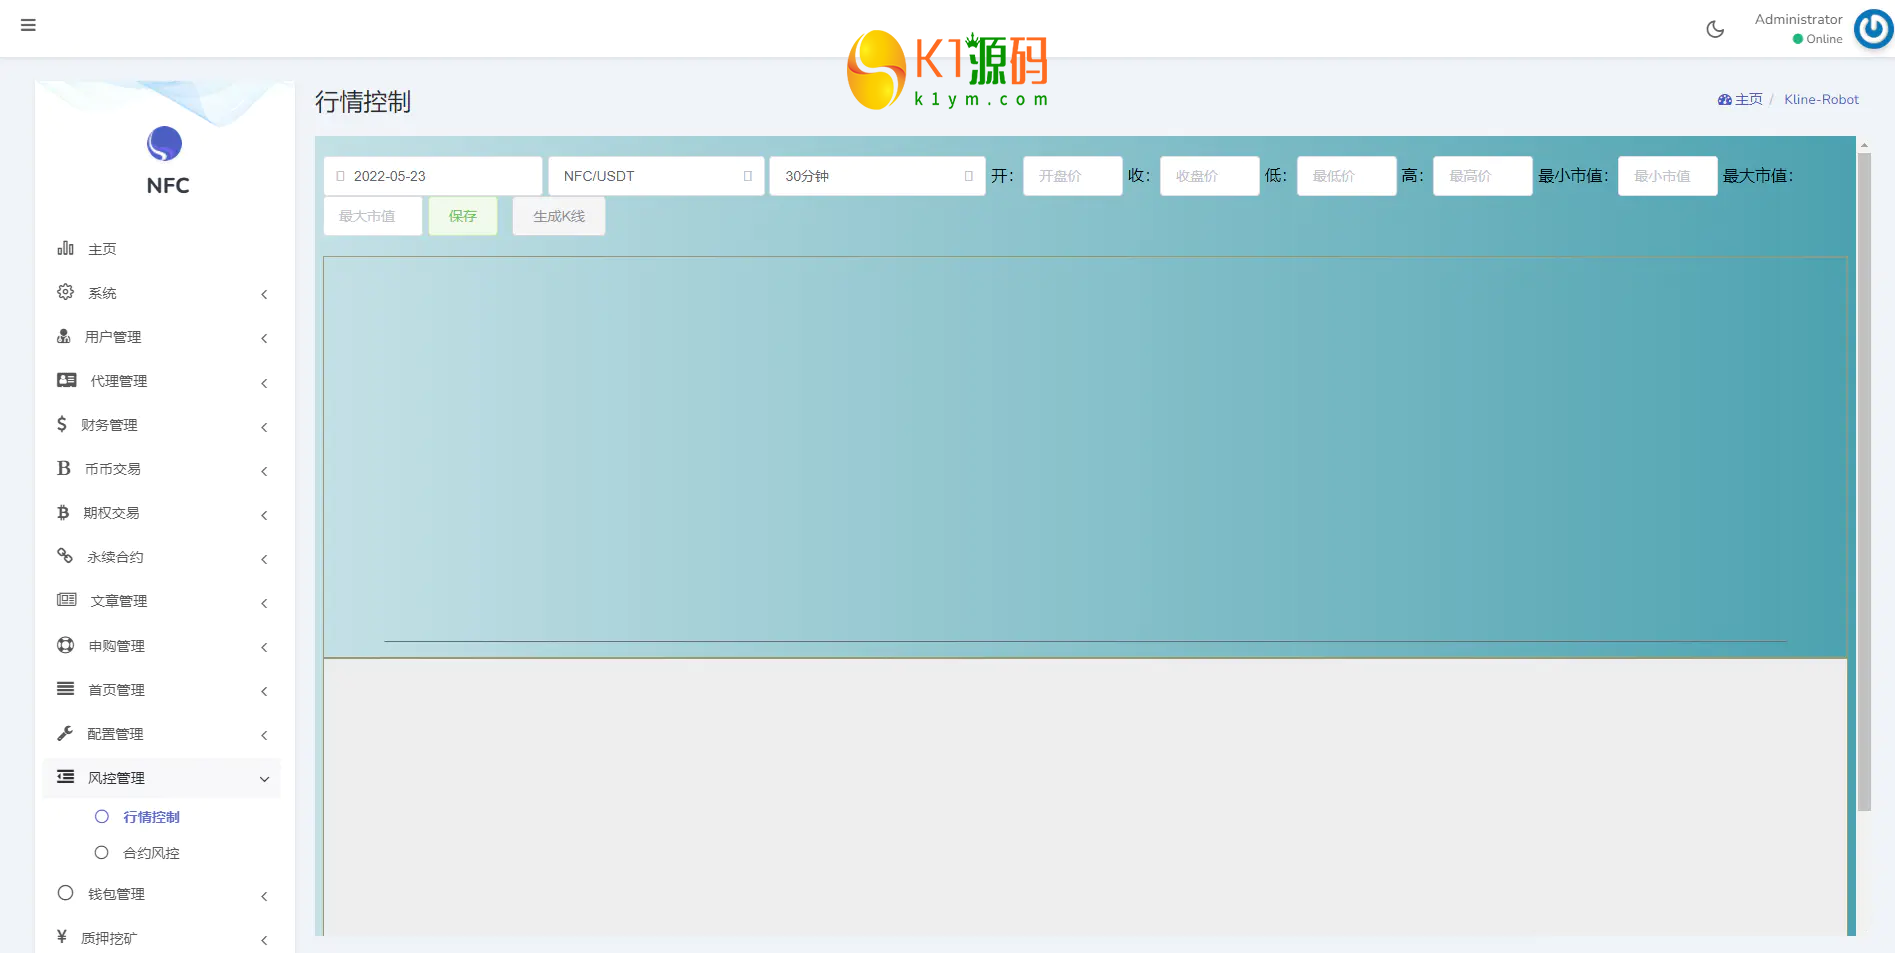
Task: Click the wrench icon beside 配置管理
Action: pos(65,733)
